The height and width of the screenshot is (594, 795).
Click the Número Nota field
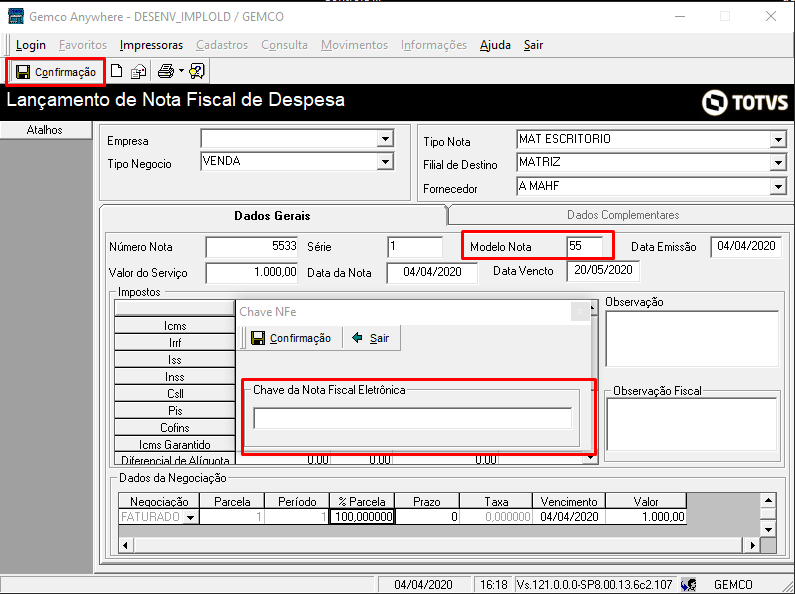tap(251, 247)
